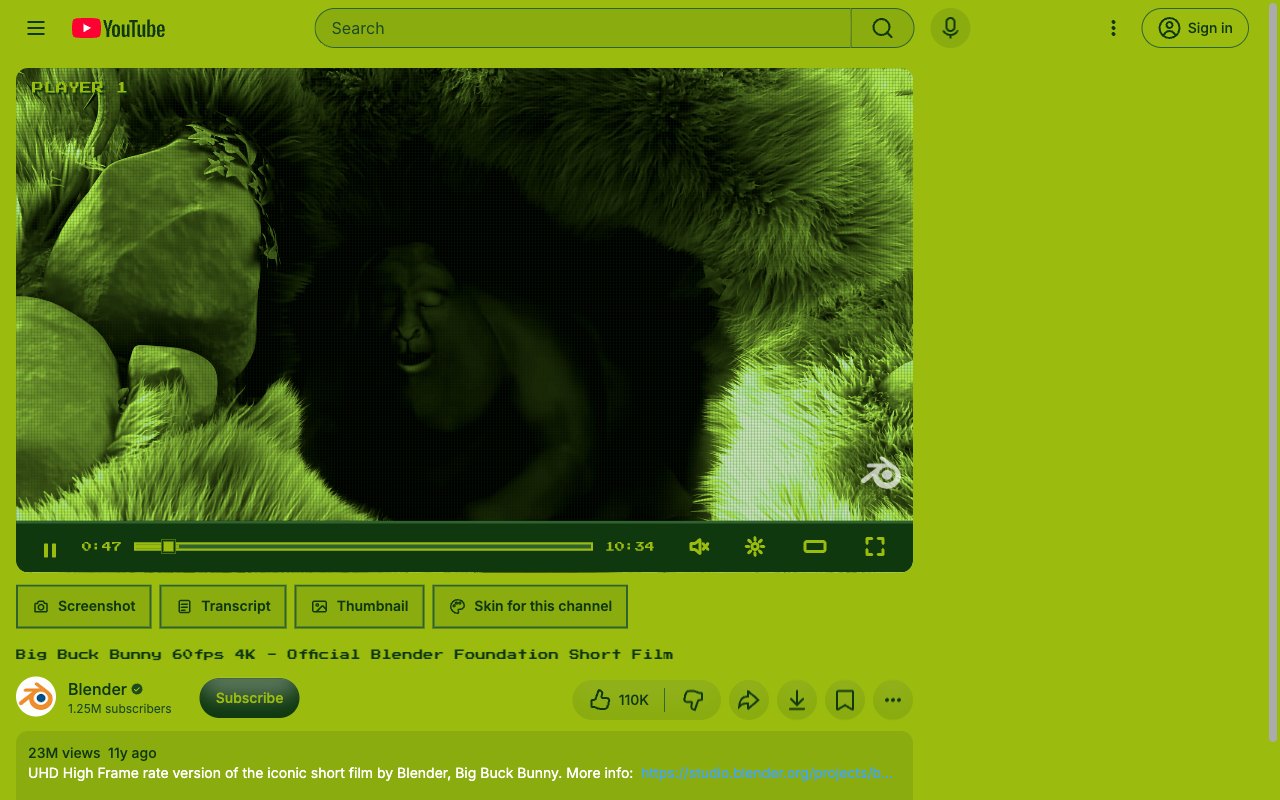Click the 23M views text
The image size is (1280, 800).
tap(64, 753)
